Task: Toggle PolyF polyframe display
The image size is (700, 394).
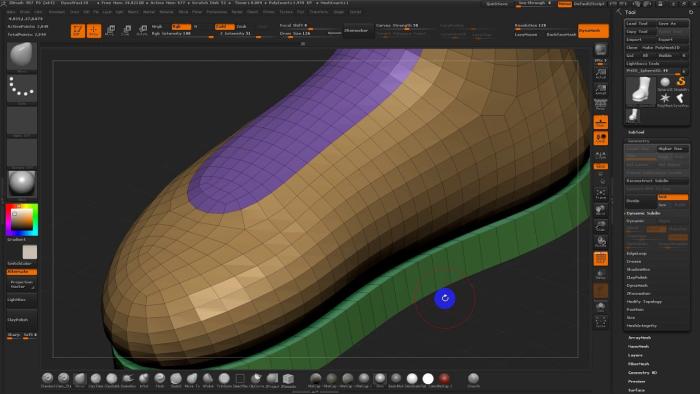Action: coord(600,258)
